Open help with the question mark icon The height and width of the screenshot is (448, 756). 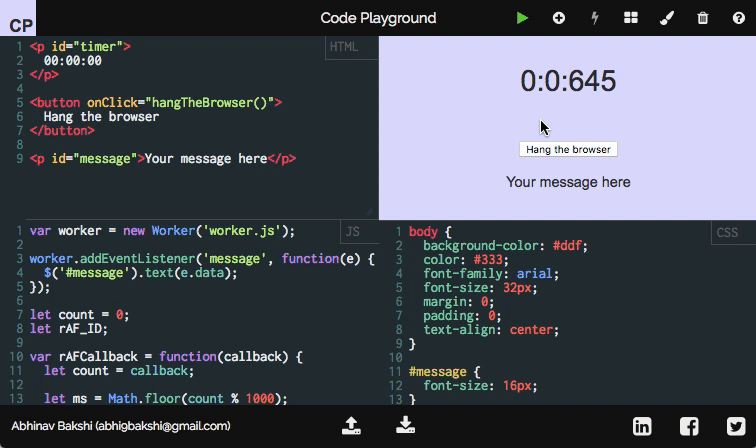739,18
